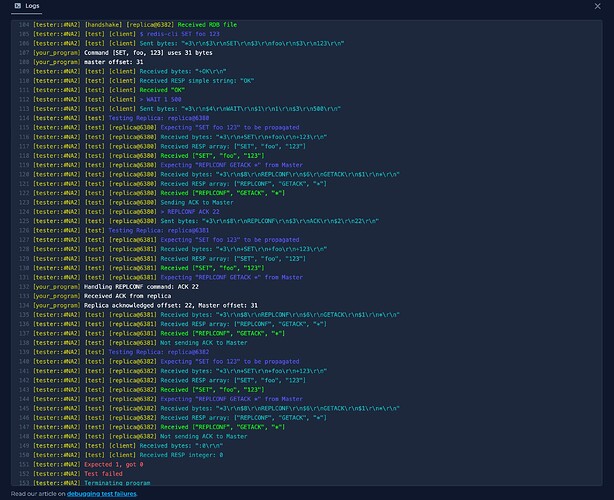The height and width of the screenshot is (500, 614).
Task: Select the error Expected 1, got 0
Action: coord(114,465)
